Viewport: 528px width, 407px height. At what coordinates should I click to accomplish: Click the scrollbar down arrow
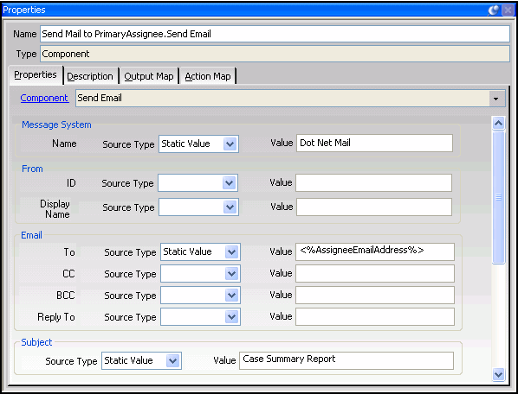(x=498, y=374)
